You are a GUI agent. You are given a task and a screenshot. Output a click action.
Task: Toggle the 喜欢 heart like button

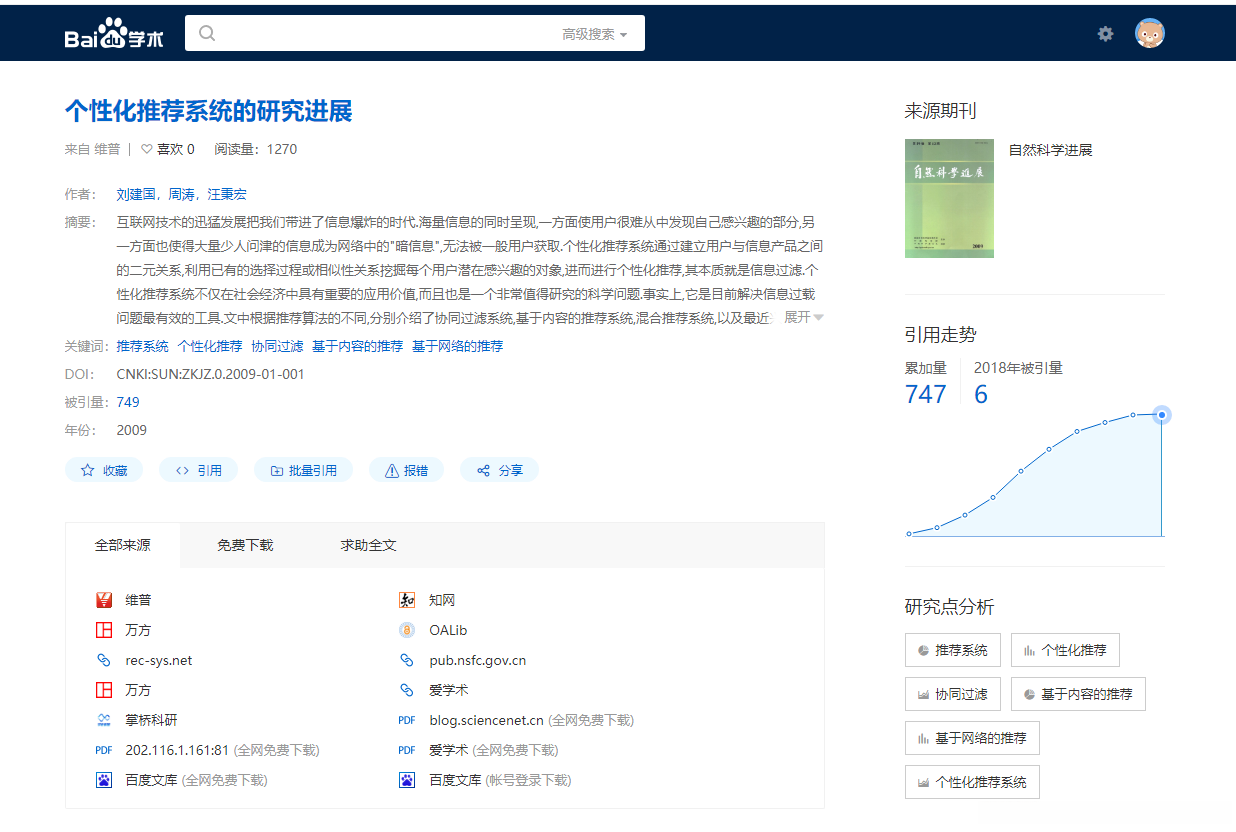point(148,148)
